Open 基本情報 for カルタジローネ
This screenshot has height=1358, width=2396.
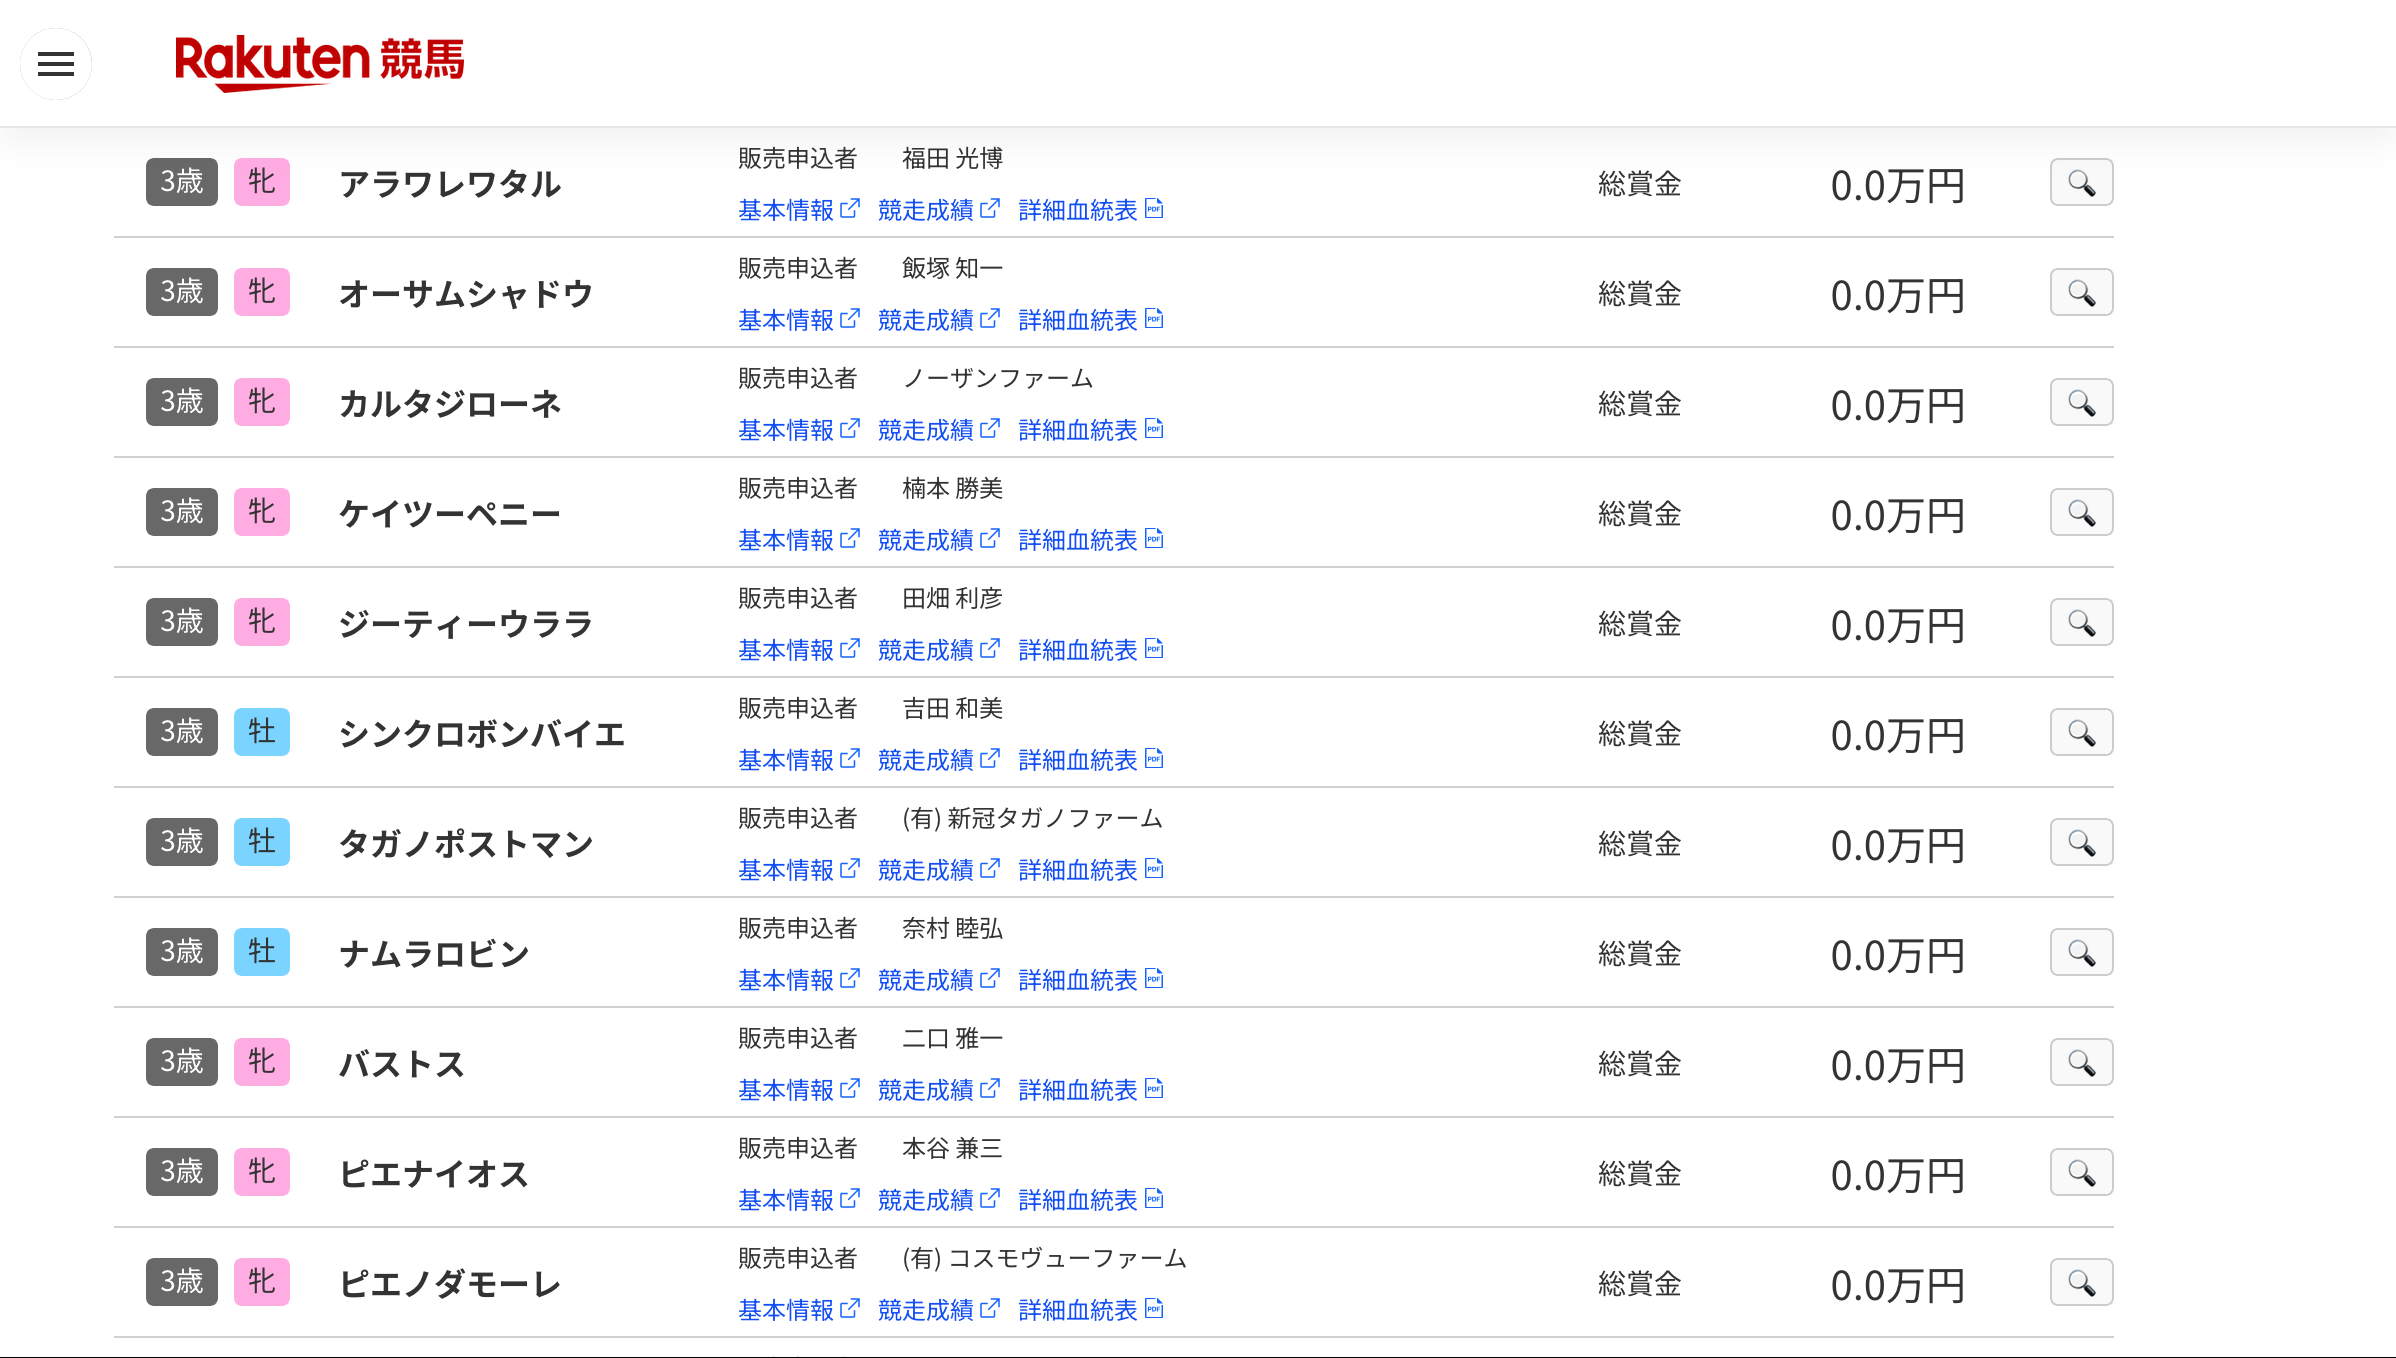pyautogui.click(x=799, y=430)
